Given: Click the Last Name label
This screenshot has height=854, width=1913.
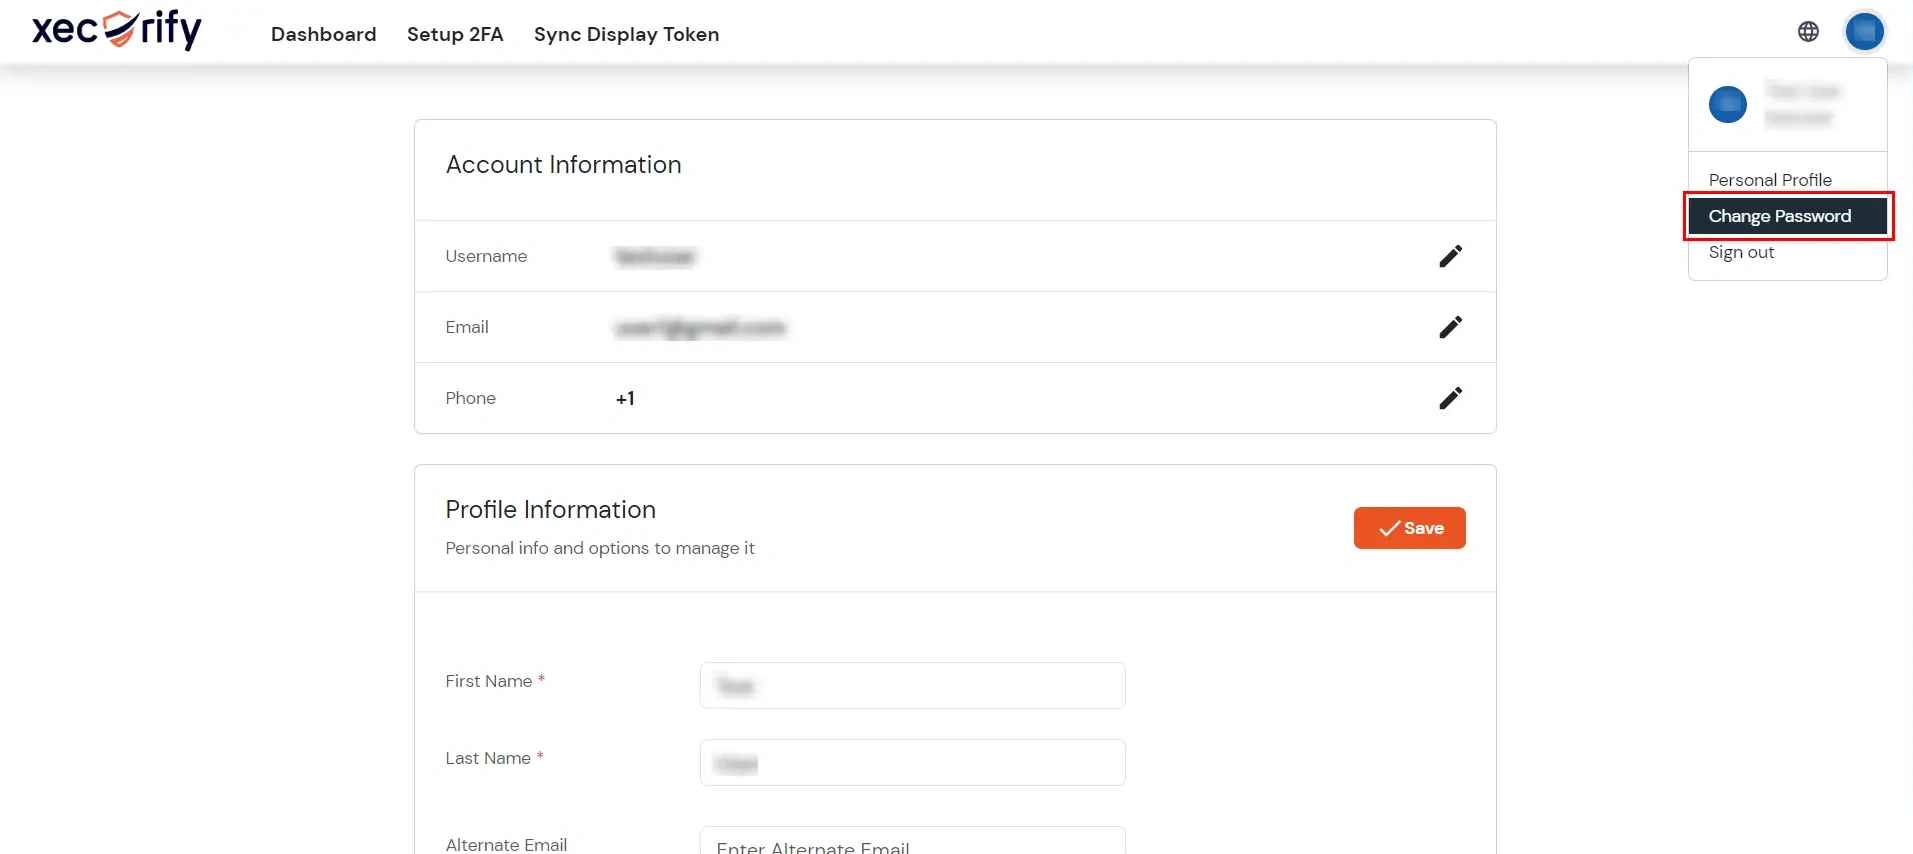Looking at the screenshot, I should [488, 758].
